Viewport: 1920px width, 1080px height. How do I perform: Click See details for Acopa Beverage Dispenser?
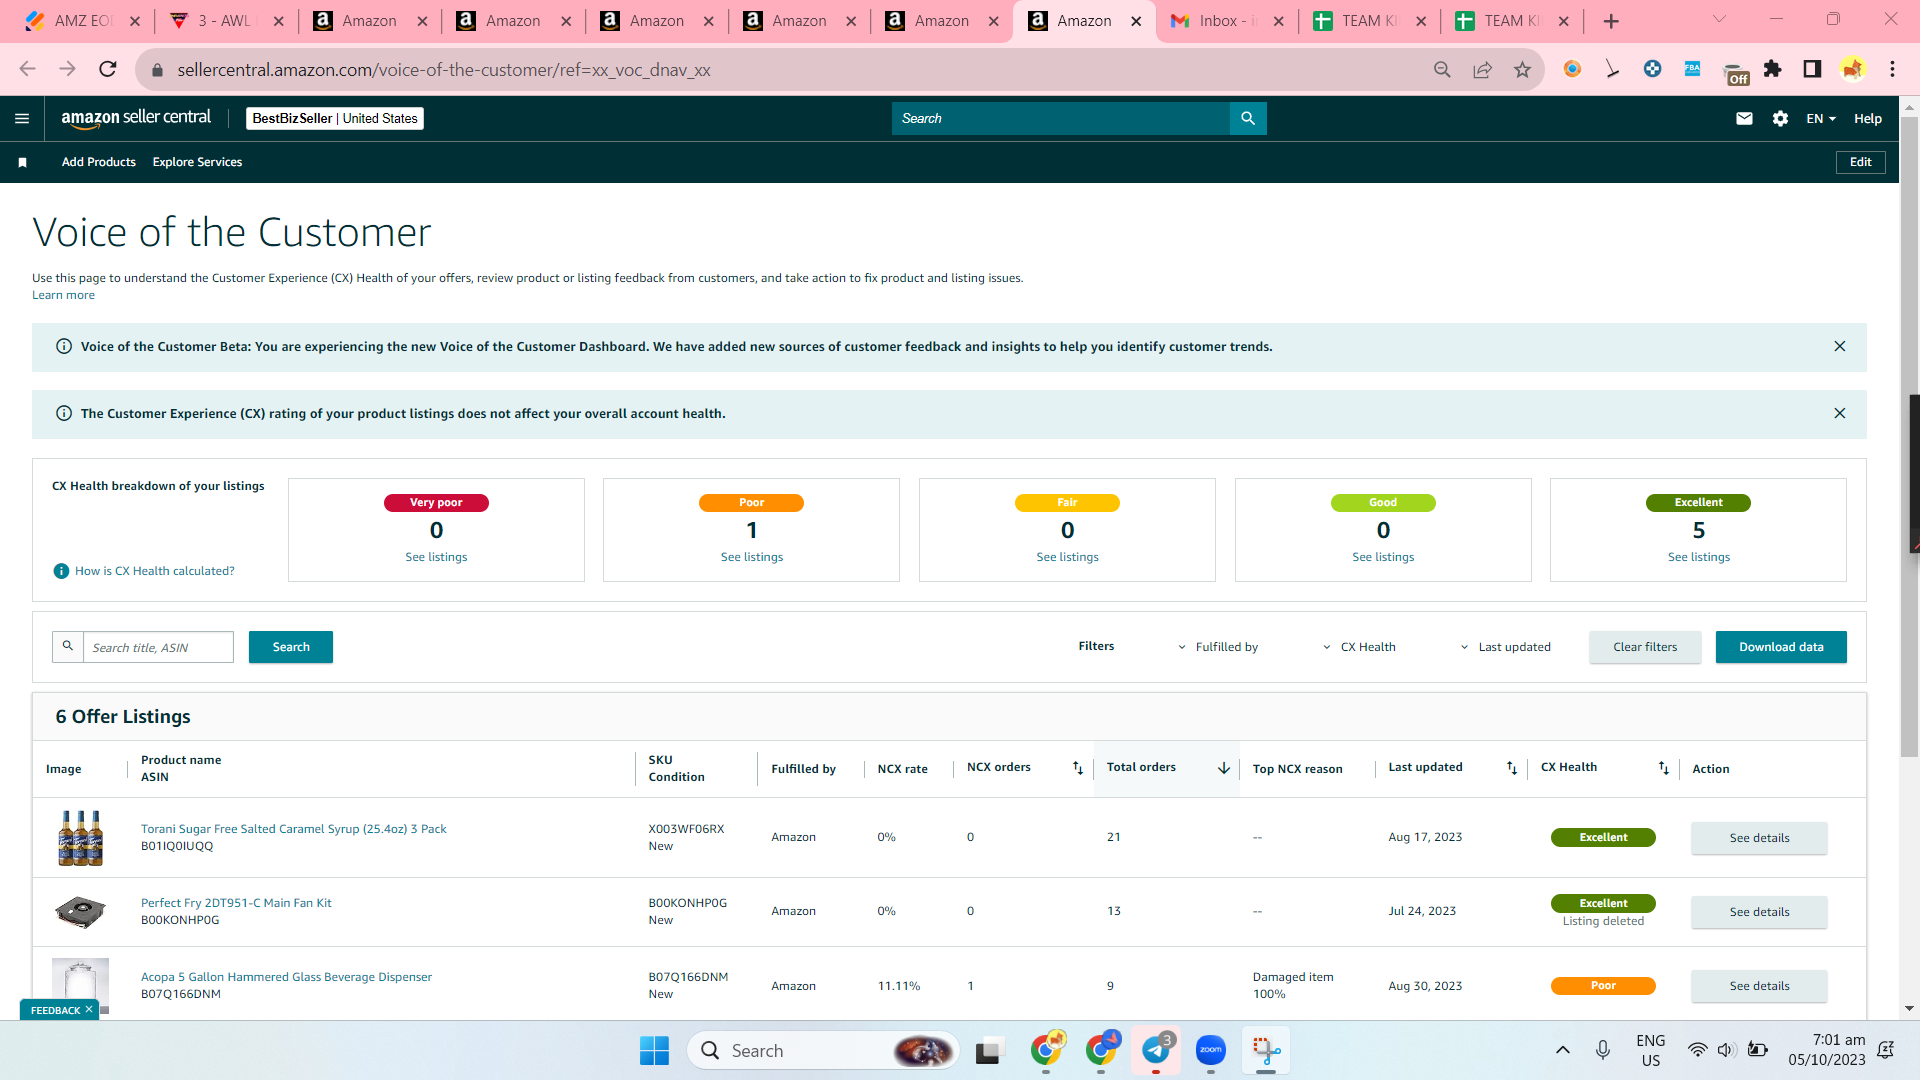pyautogui.click(x=1759, y=986)
